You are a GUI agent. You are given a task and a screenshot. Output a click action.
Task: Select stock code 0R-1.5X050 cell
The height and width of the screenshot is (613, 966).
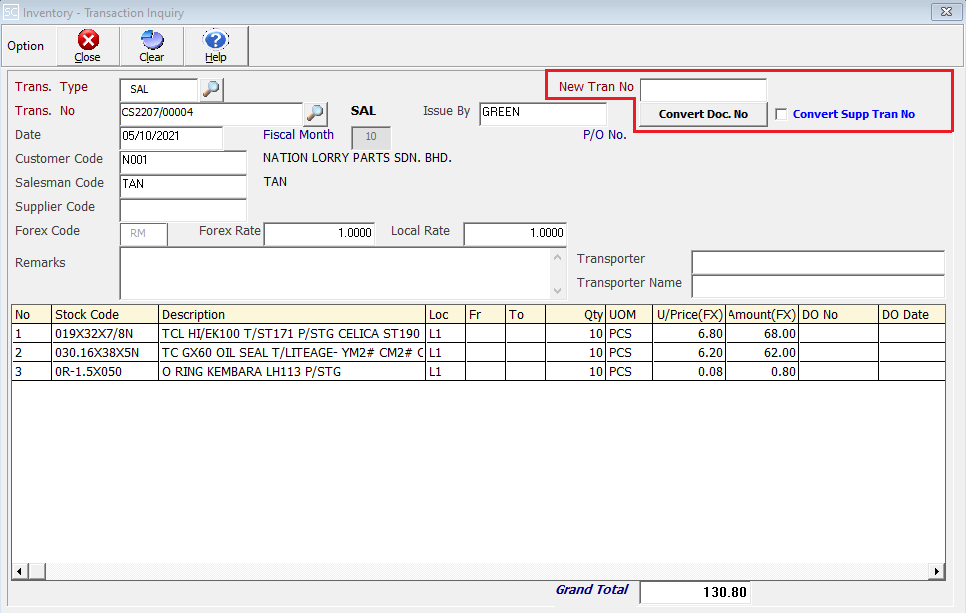click(105, 372)
